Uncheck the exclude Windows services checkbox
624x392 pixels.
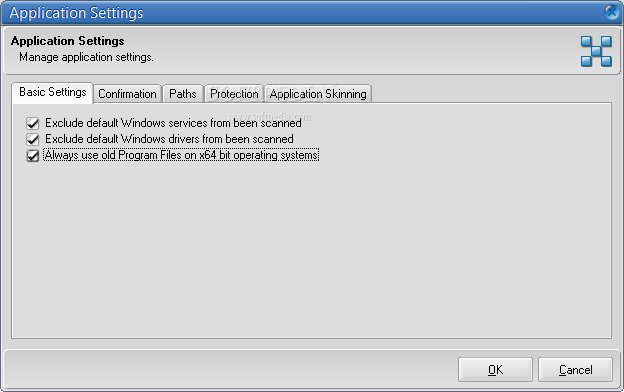tap(33, 123)
